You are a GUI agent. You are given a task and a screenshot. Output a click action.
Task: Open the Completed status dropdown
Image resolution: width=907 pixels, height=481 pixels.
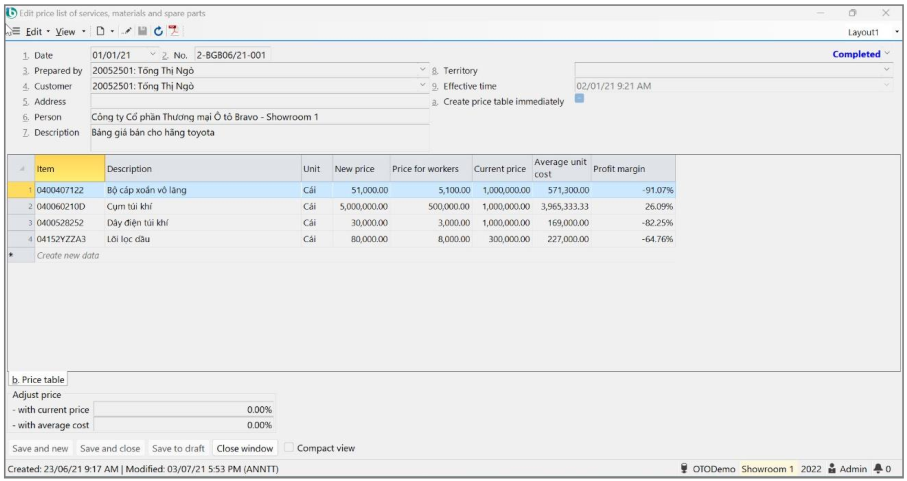(x=860, y=54)
